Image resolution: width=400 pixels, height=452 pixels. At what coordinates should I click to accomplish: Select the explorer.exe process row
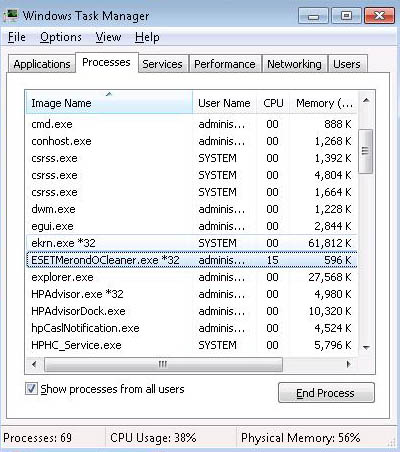192,277
